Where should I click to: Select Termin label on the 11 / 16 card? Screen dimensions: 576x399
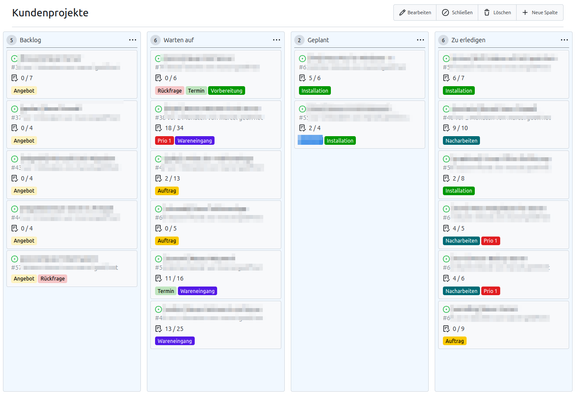click(x=166, y=291)
